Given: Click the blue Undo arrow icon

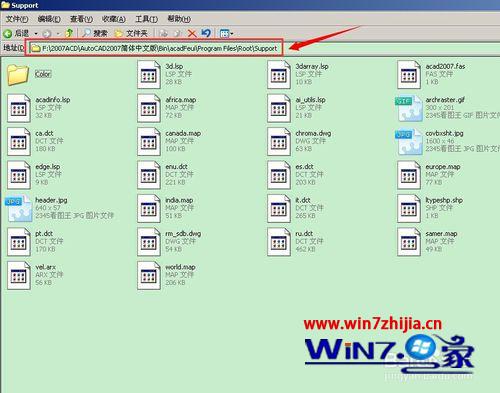Looking at the screenshot, I should click(206, 33).
